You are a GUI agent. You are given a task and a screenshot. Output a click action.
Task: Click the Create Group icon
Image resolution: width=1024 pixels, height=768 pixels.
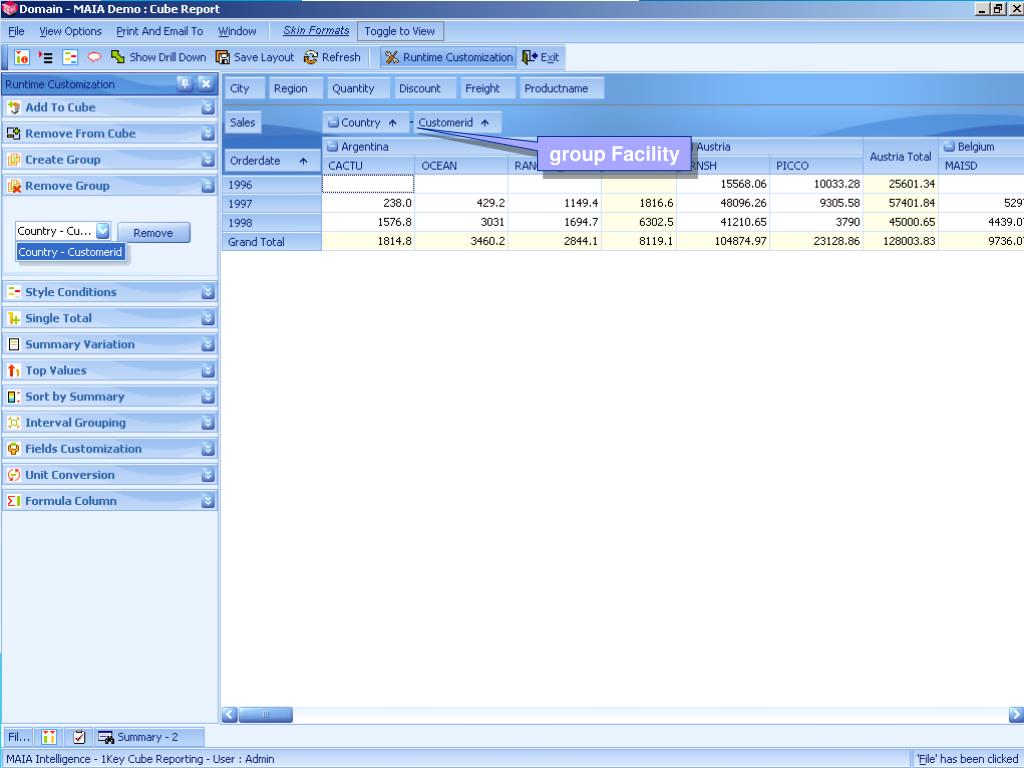[14, 160]
